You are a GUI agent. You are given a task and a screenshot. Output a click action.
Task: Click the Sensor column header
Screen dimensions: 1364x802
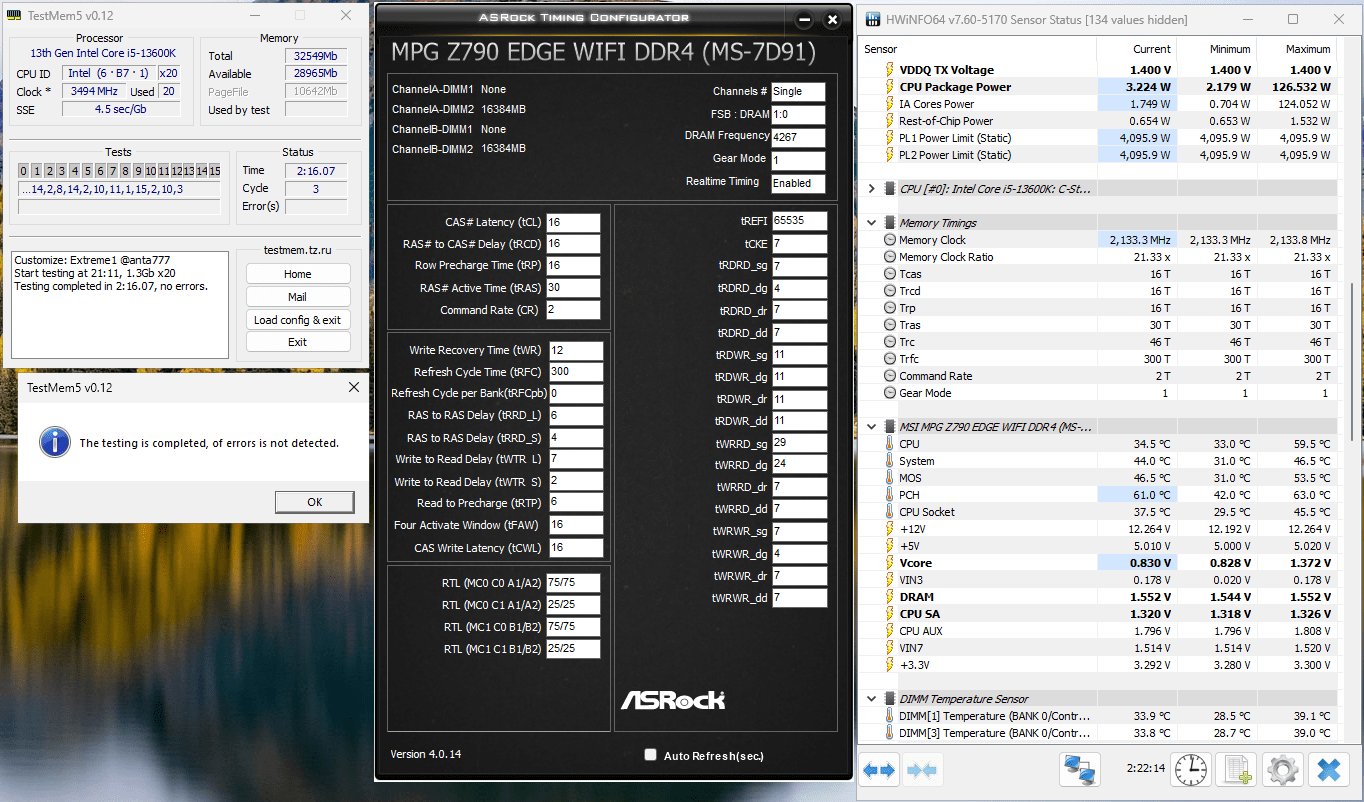pos(978,49)
